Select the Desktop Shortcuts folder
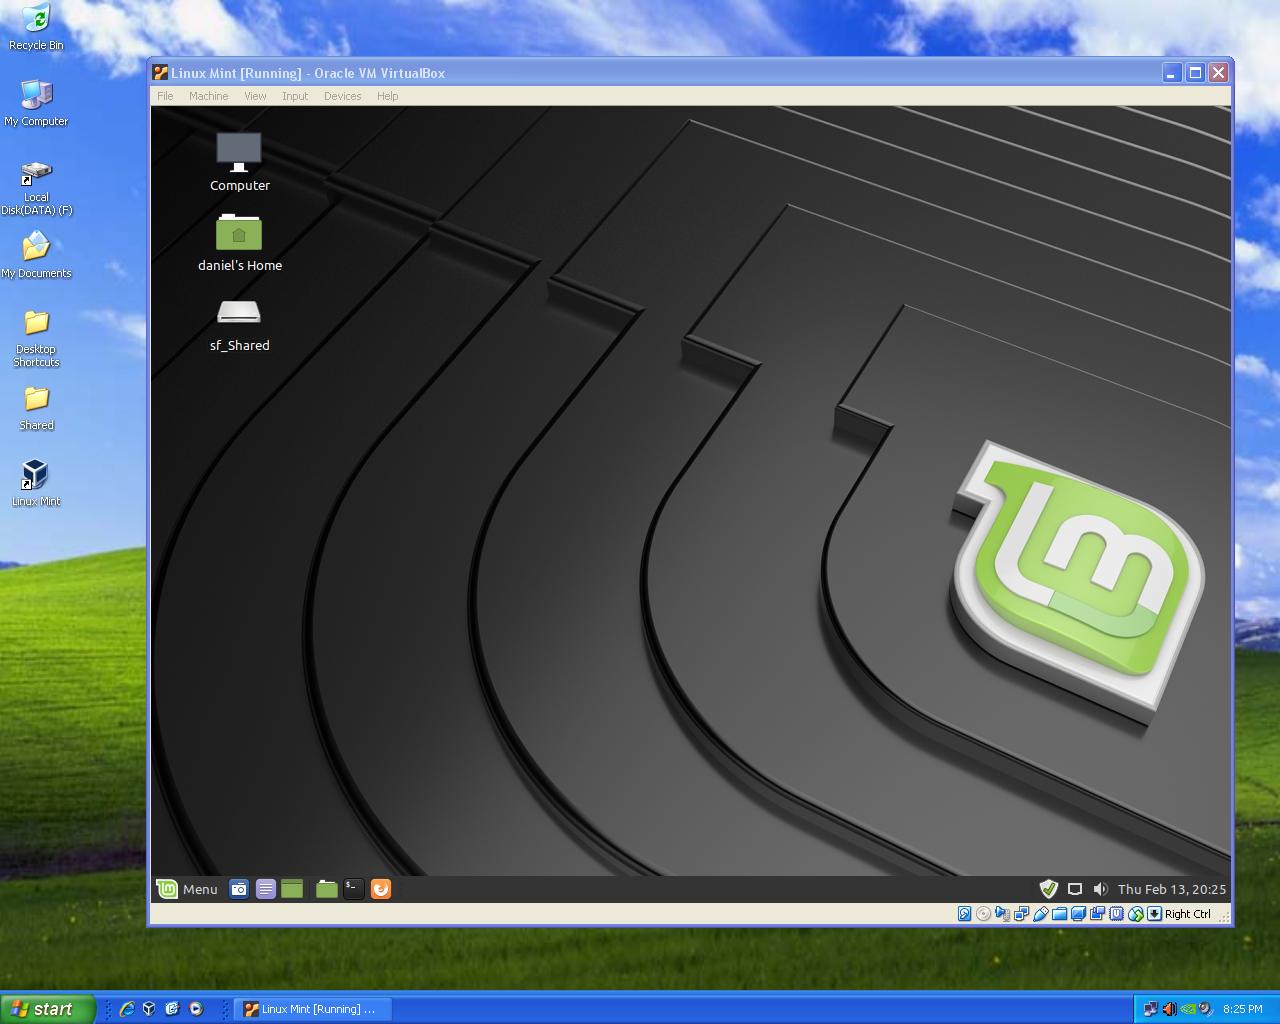Image resolution: width=1280 pixels, height=1024 pixels. tap(36, 339)
